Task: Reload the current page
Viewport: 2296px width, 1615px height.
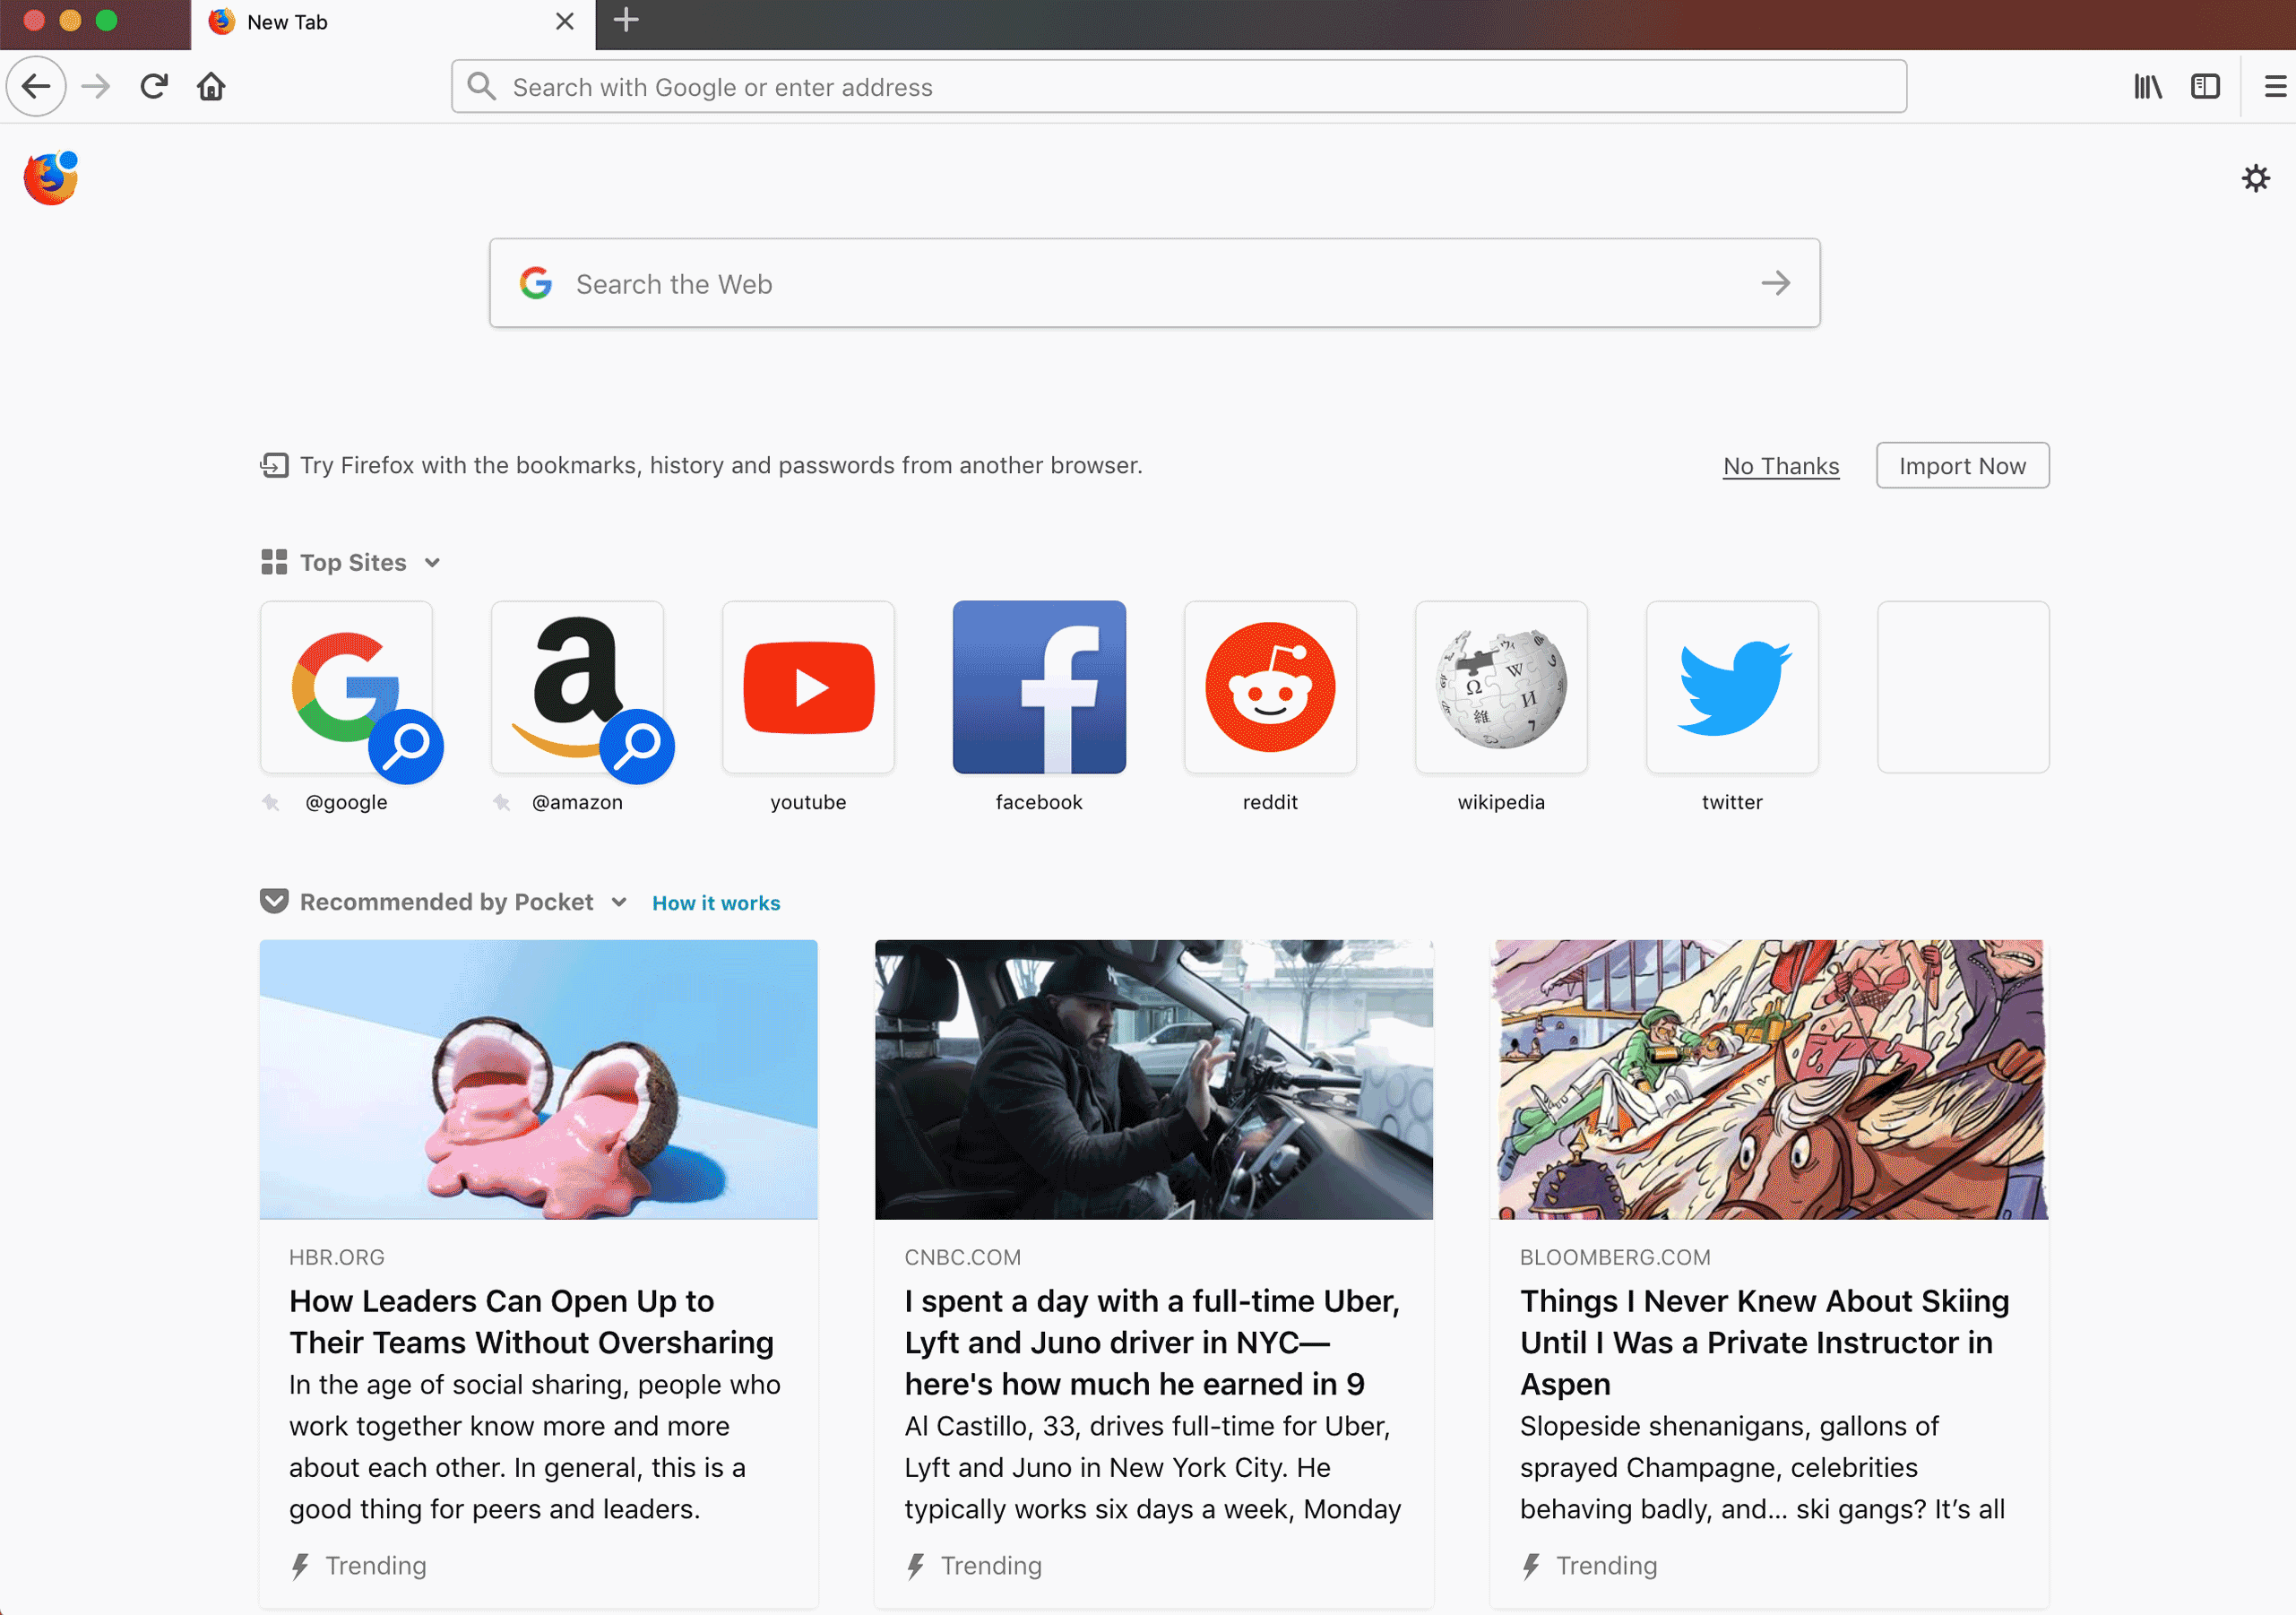Action: tap(154, 87)
